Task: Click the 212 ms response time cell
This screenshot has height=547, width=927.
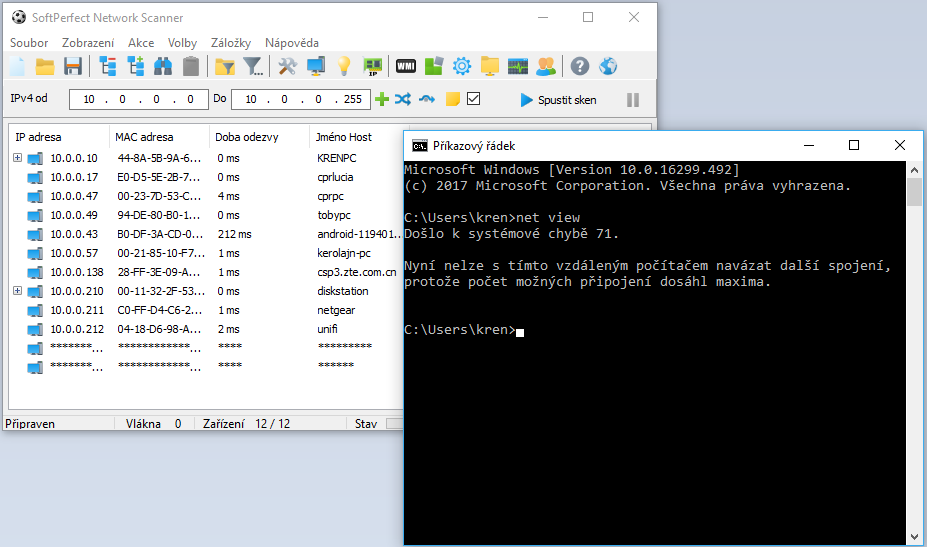Action: tap(234, 234)
